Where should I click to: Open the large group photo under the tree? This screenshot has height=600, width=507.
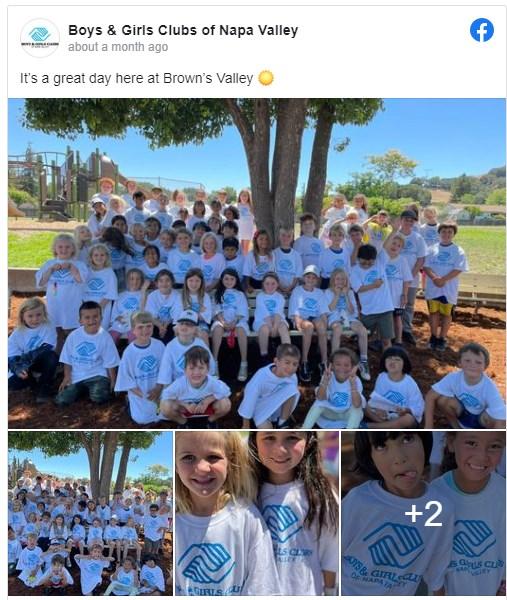[257, 263]
